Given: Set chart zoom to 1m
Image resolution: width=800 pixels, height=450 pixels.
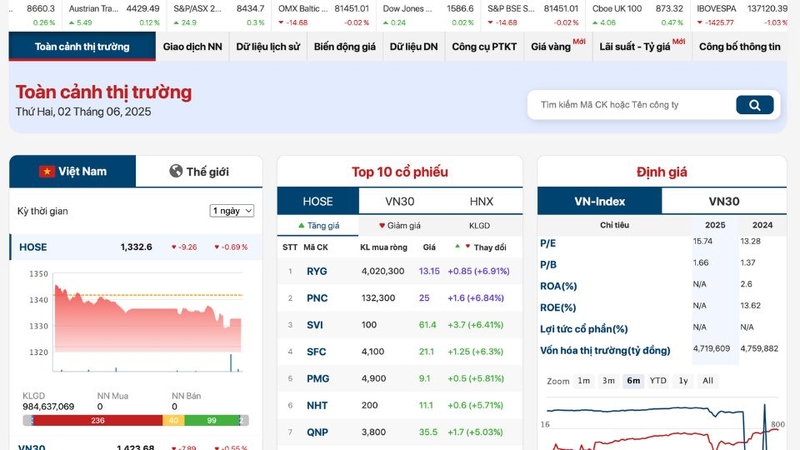Looking at the screenshot, I should (x=584, y=381).
